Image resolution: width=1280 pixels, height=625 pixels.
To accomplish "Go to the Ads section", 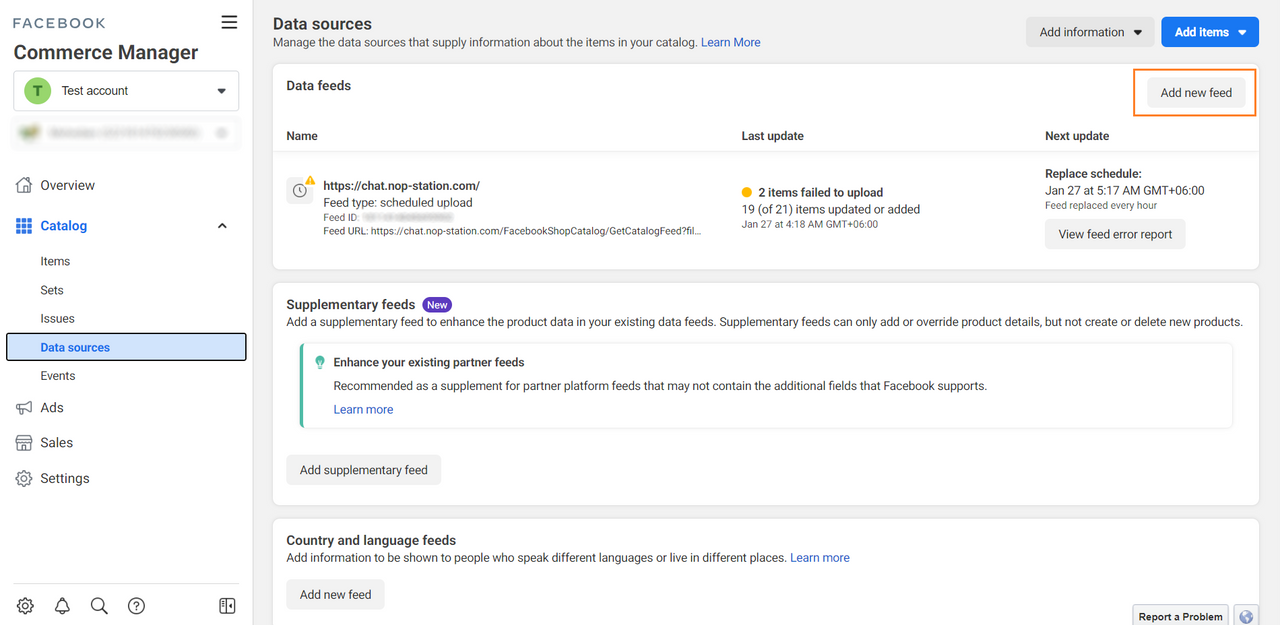I will pyautogui.click(x=52, y=408).
